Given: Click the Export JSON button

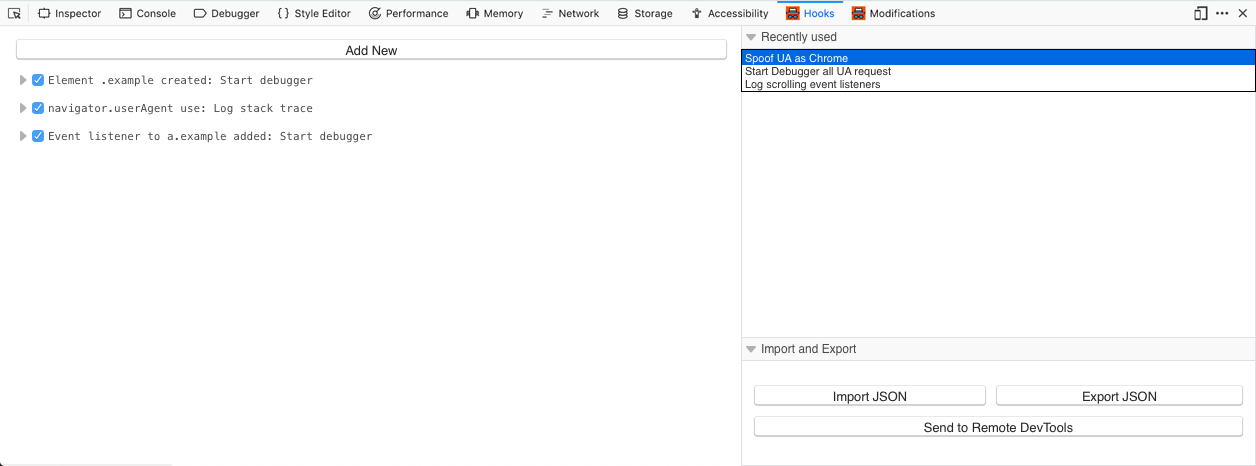Looking at the screenshot, I should coord(1119,396).
